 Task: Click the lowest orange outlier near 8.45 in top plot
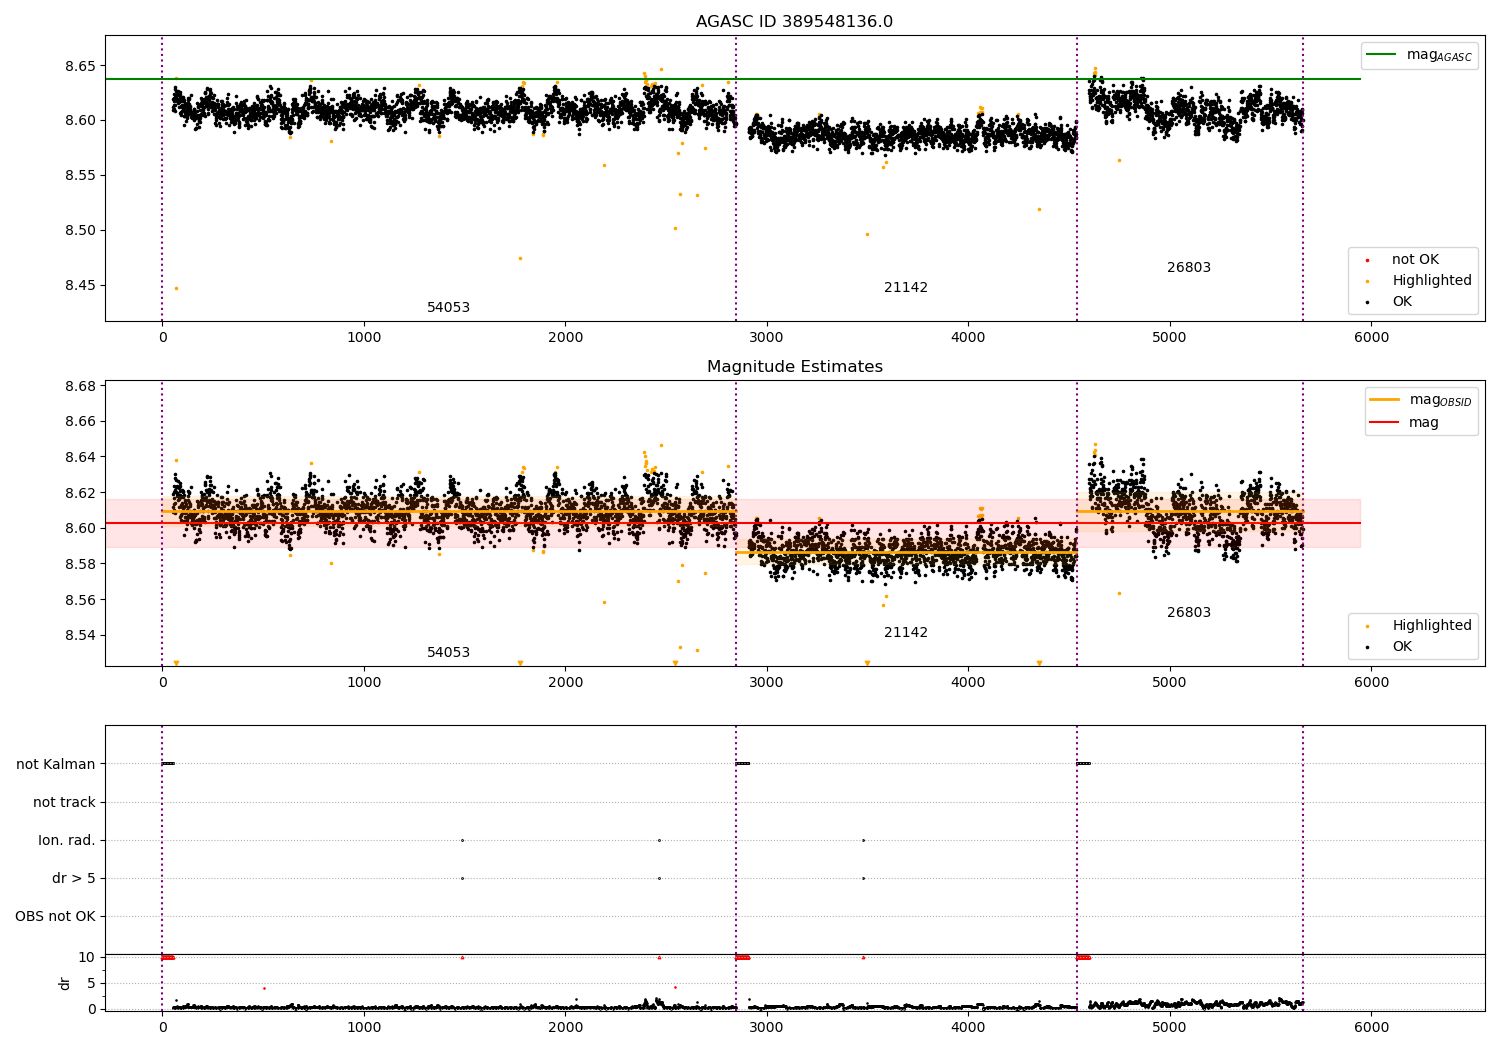[x=176, y=288]
